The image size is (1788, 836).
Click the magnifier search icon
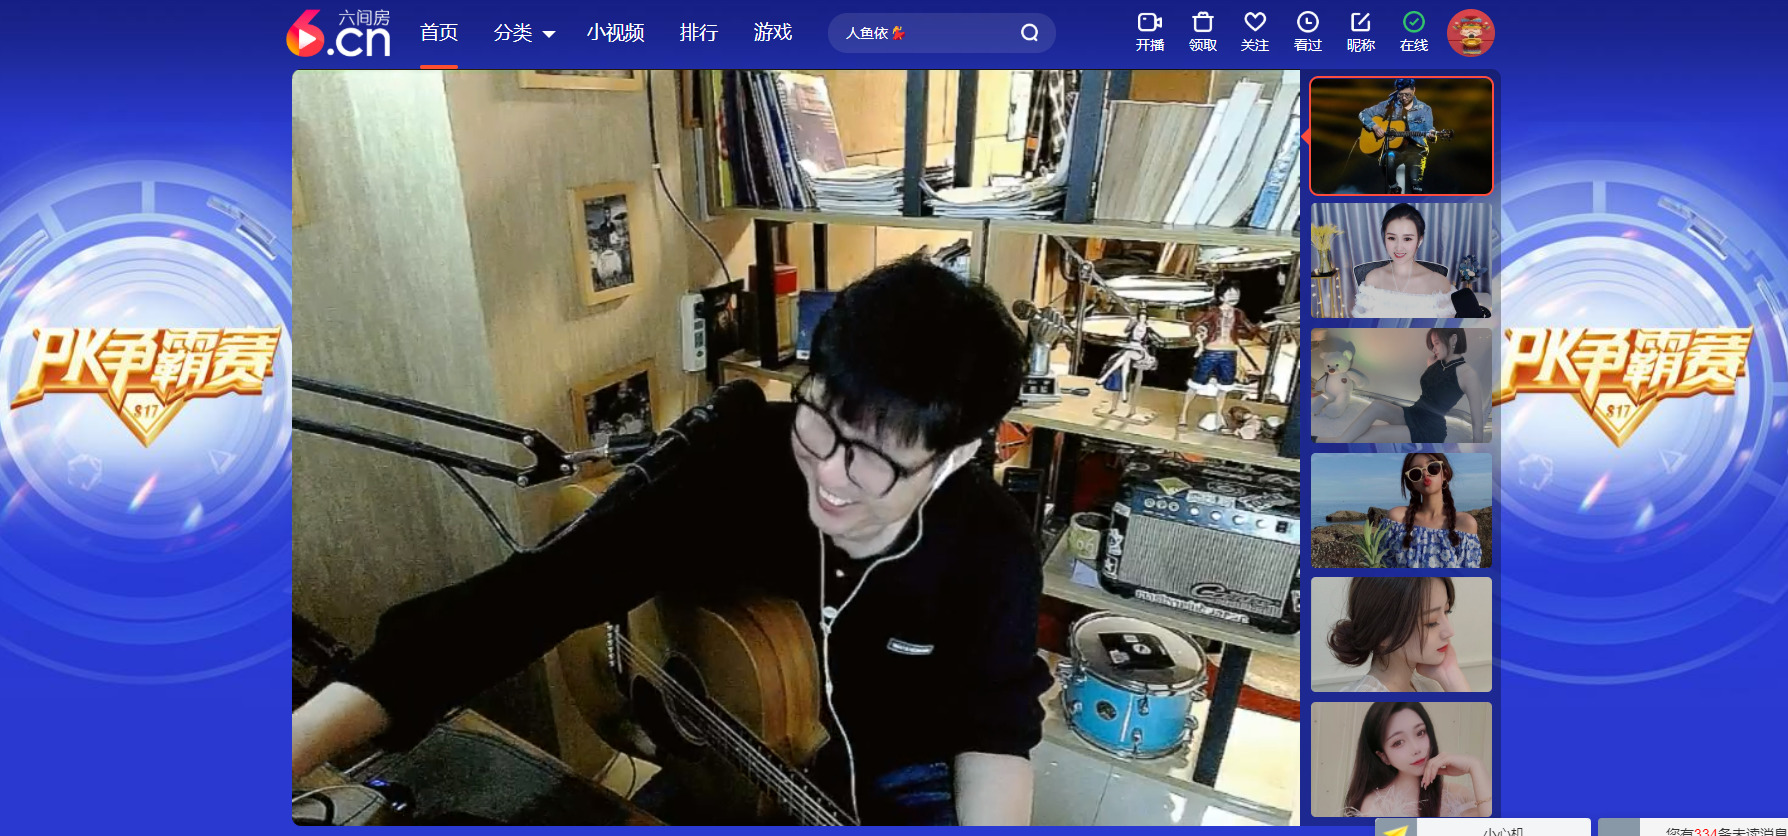click(x=1029, y=33)
